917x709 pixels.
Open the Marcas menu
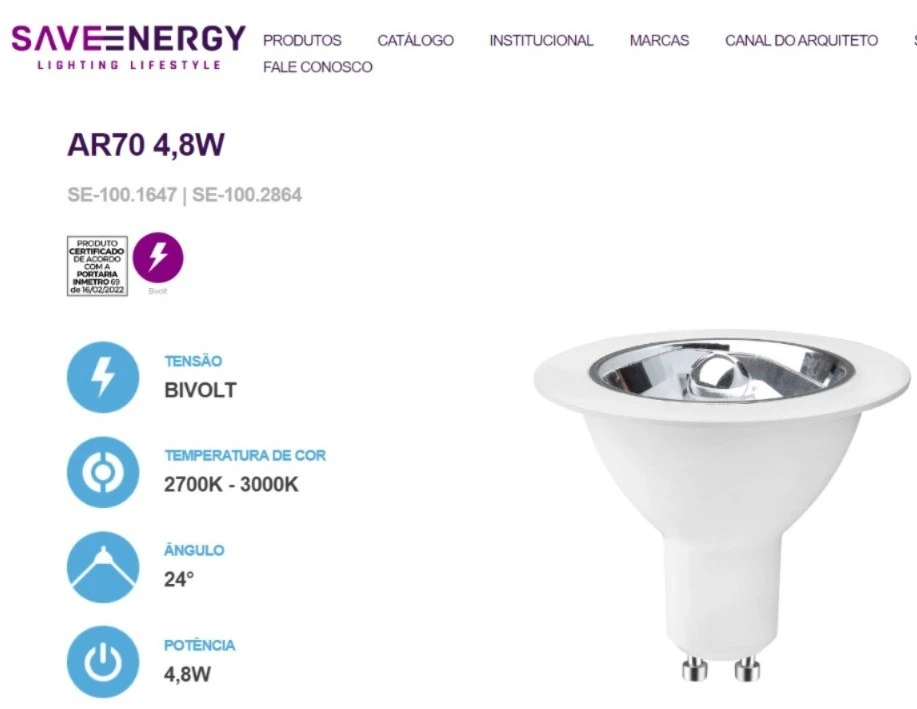pyautogui.click(x=659, y=40)
